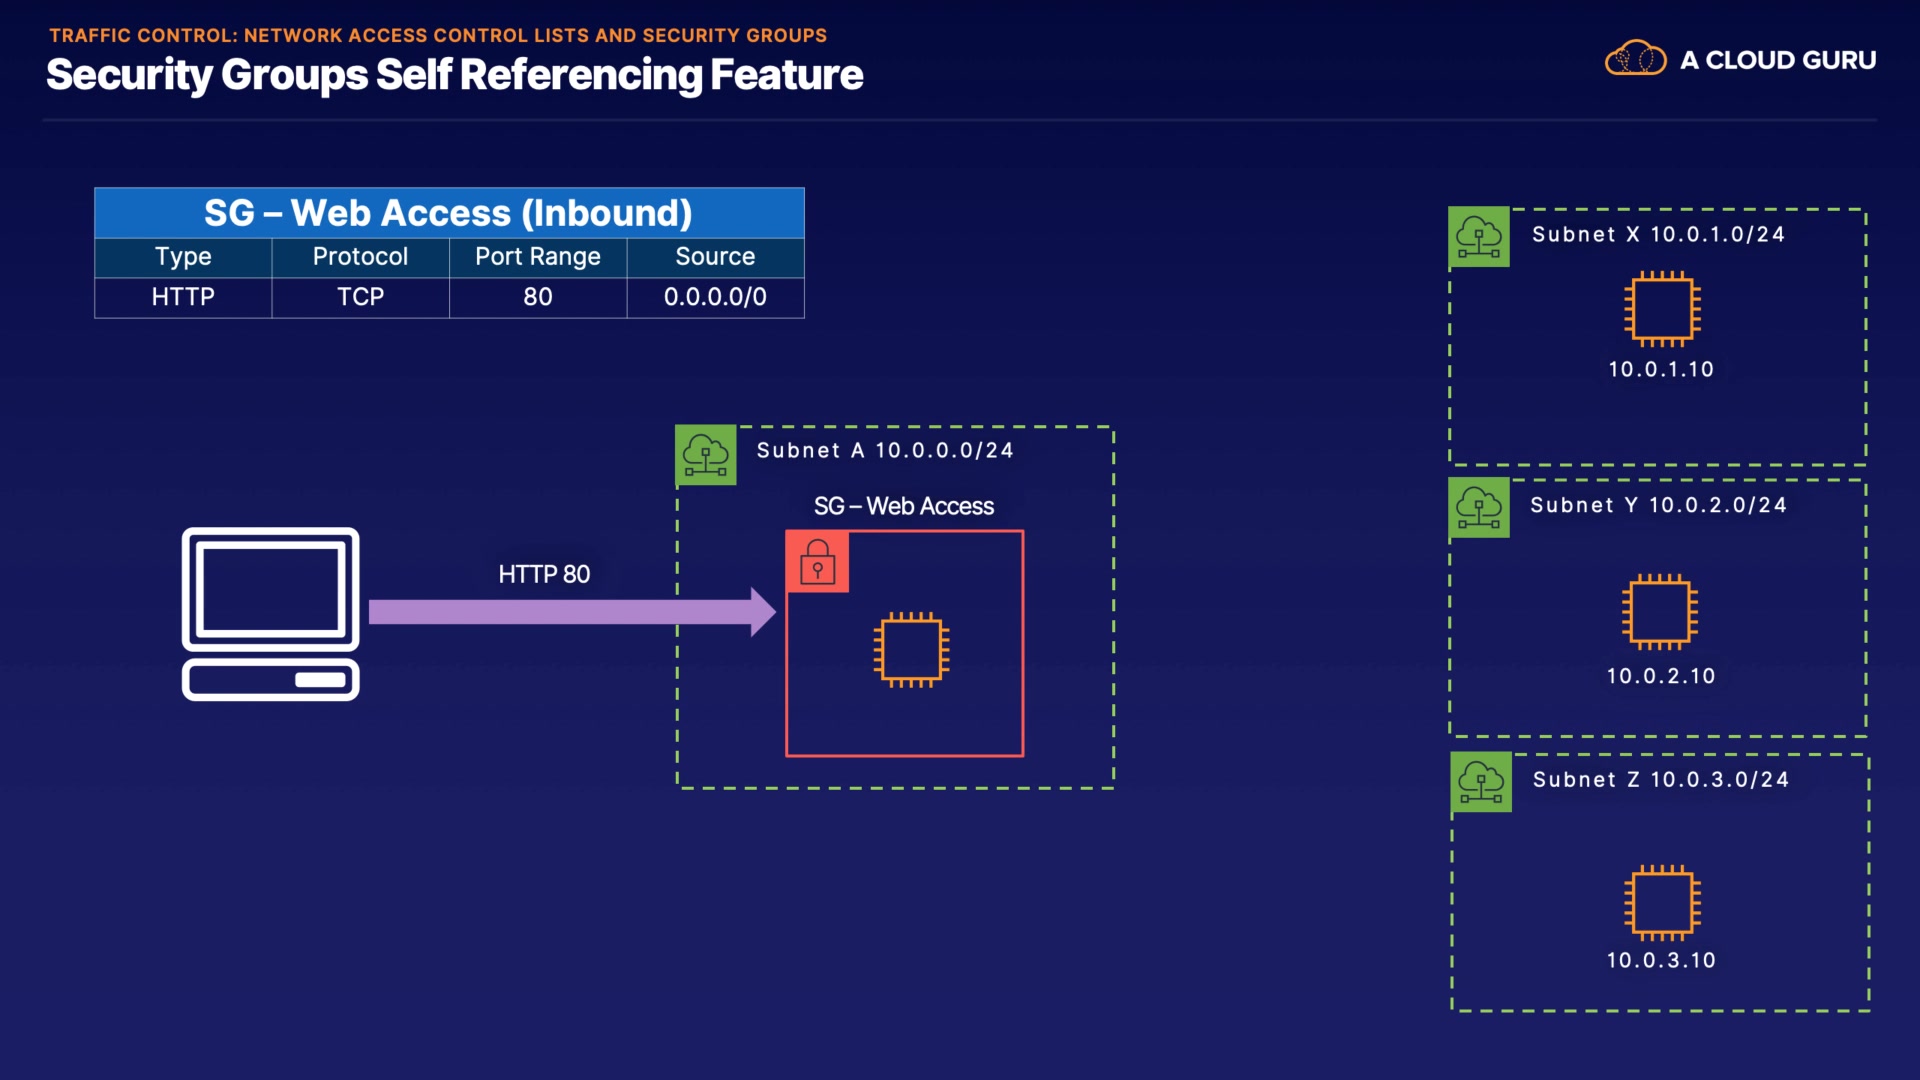Click the 10.0.2.10 instance chip icon
The image size is (1920, 1080).
pos(1659,612)
